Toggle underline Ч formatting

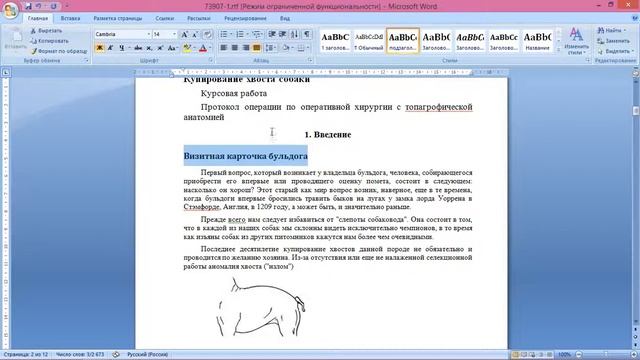(121, 48)
